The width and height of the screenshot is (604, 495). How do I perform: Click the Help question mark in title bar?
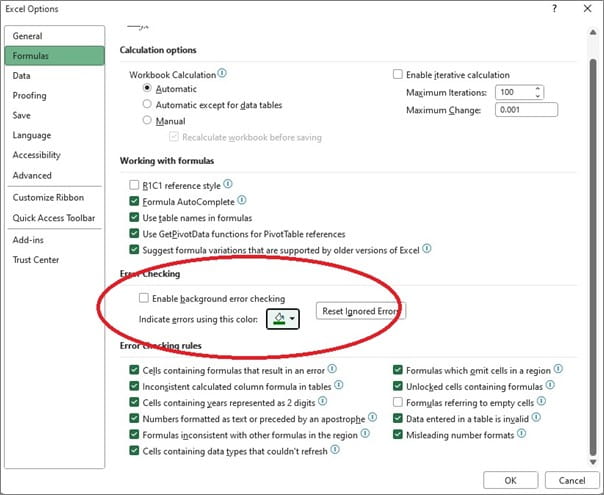point(554,9)
